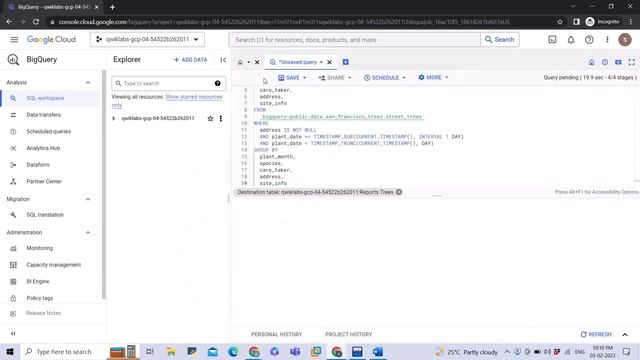Viewport: 640px width, 360px height.
Task: Open the help question mark menu
Action: click(x=589, y=40)
